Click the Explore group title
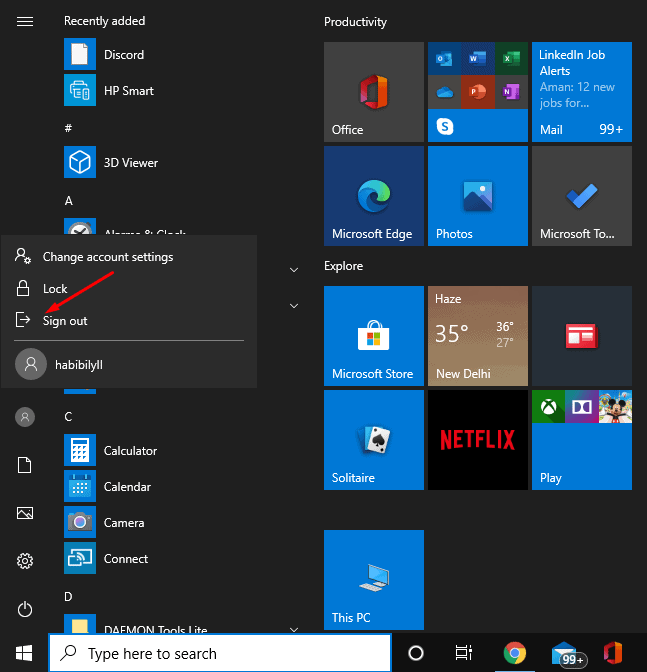Image resolution: width=647 pixels, height=672 pixels. click(343, 266)
